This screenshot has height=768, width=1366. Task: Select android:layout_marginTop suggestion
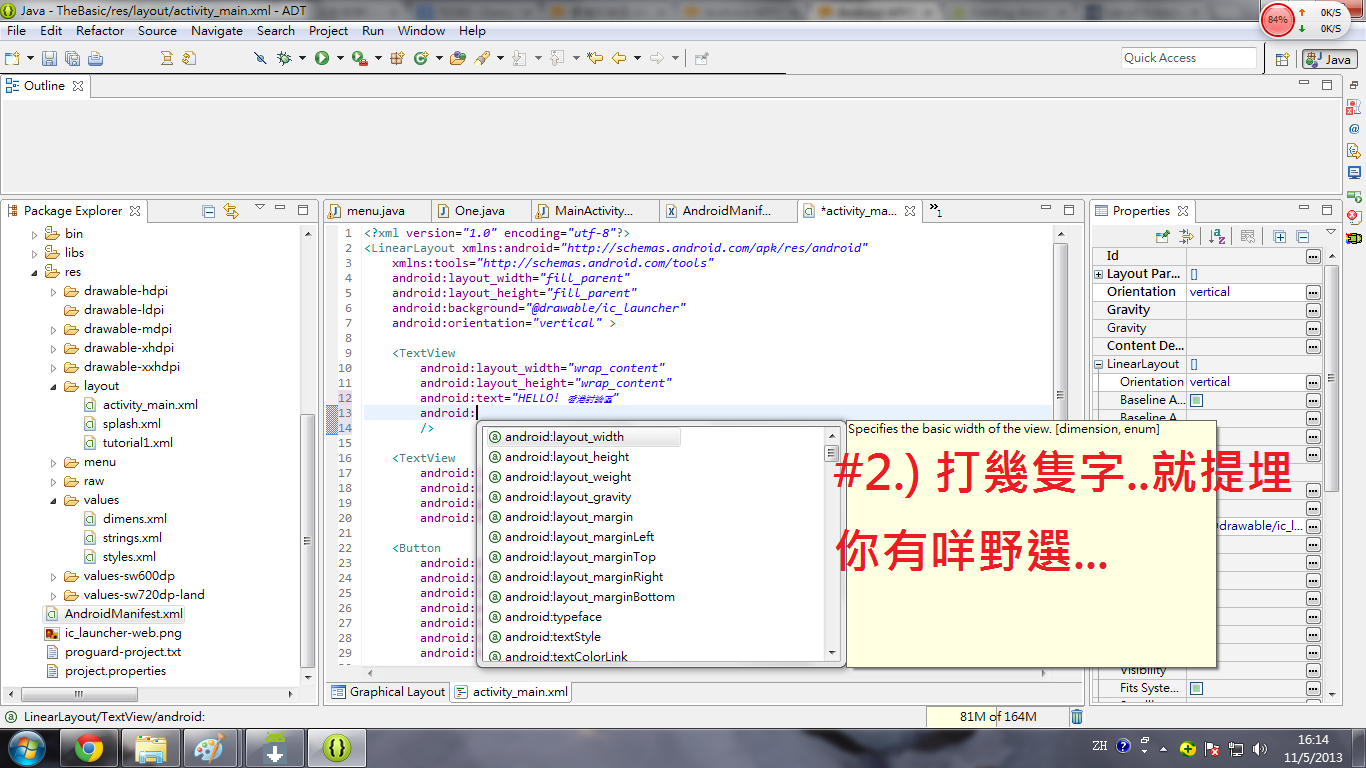coord(580,557)
